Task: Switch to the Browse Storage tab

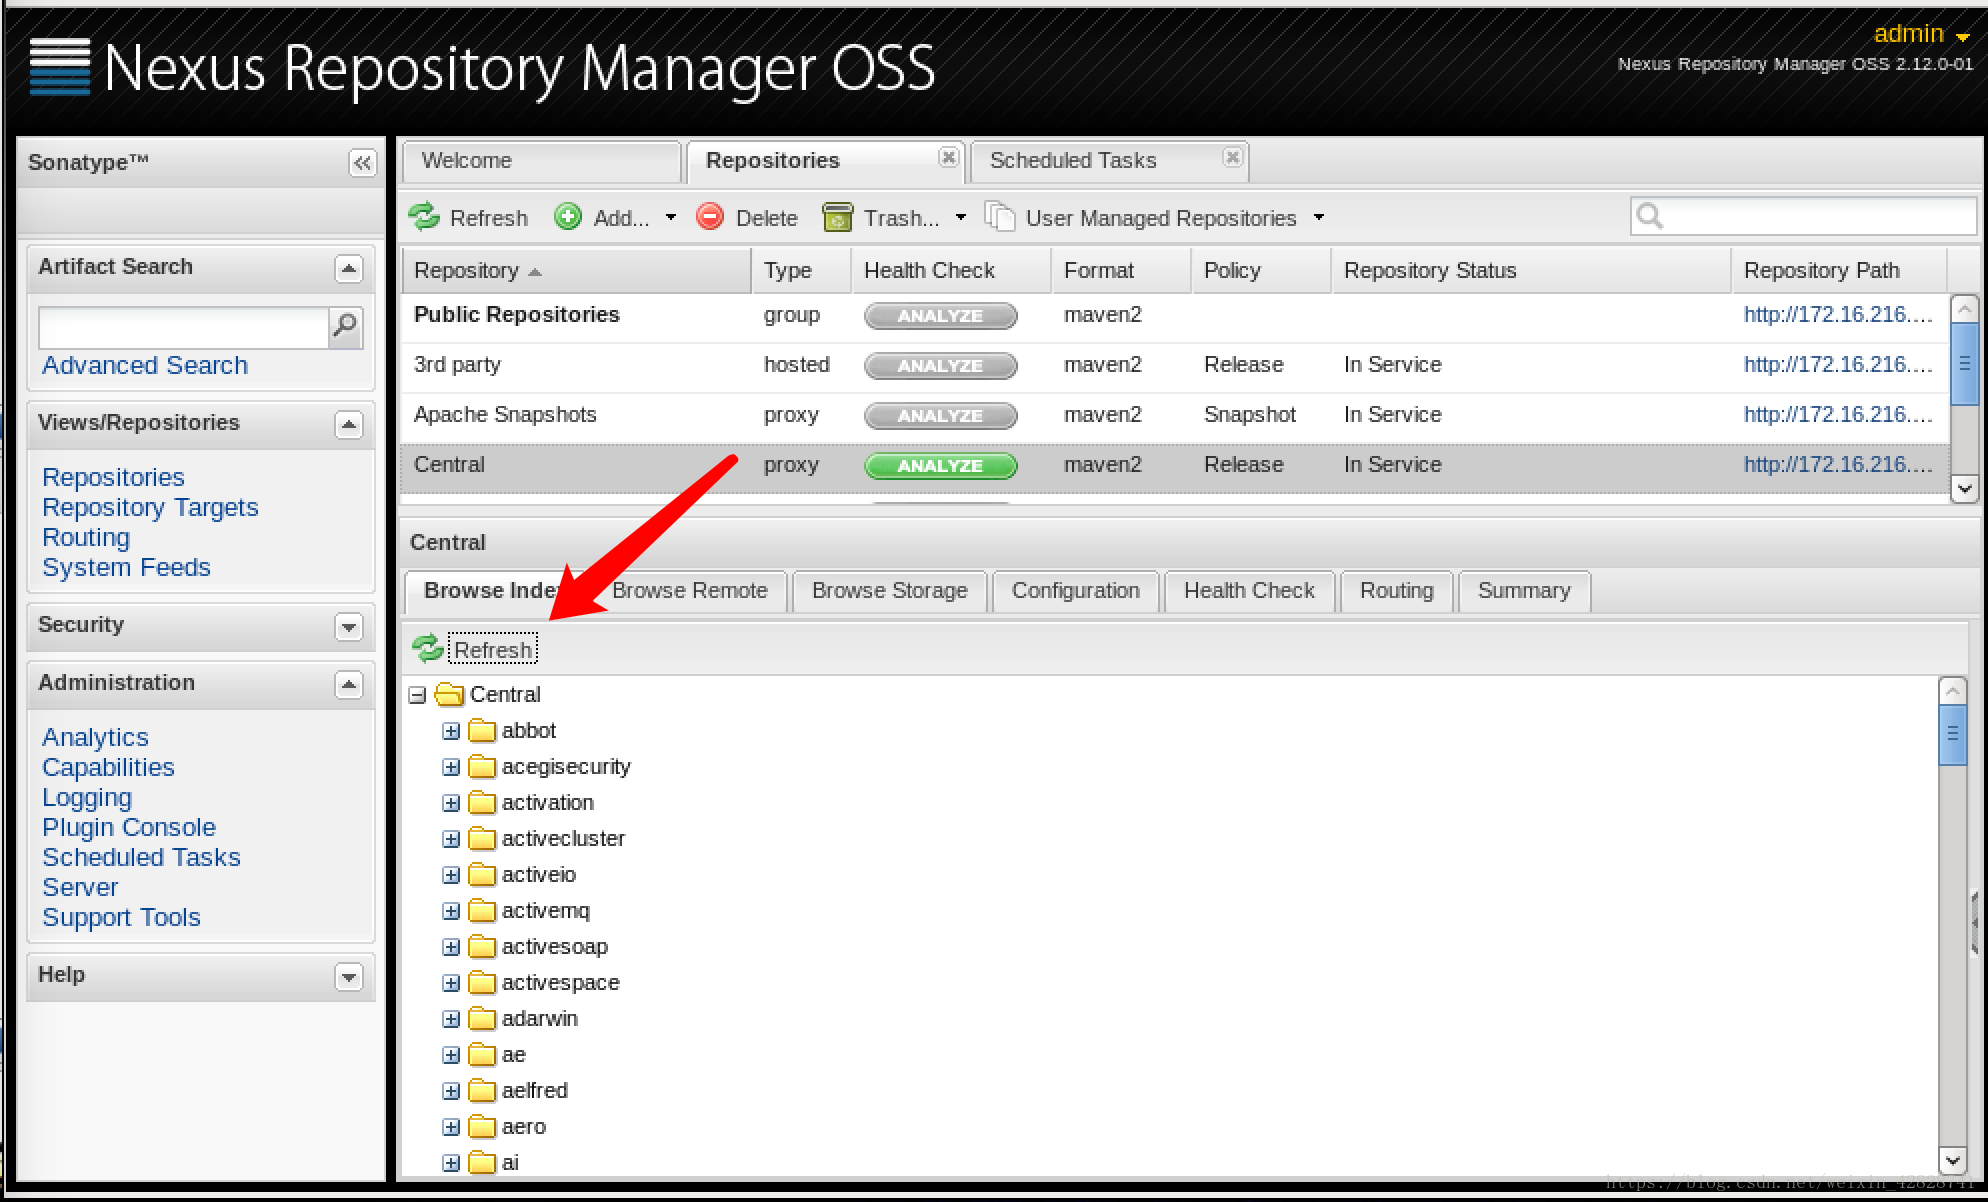Action: tap(889, 591)
